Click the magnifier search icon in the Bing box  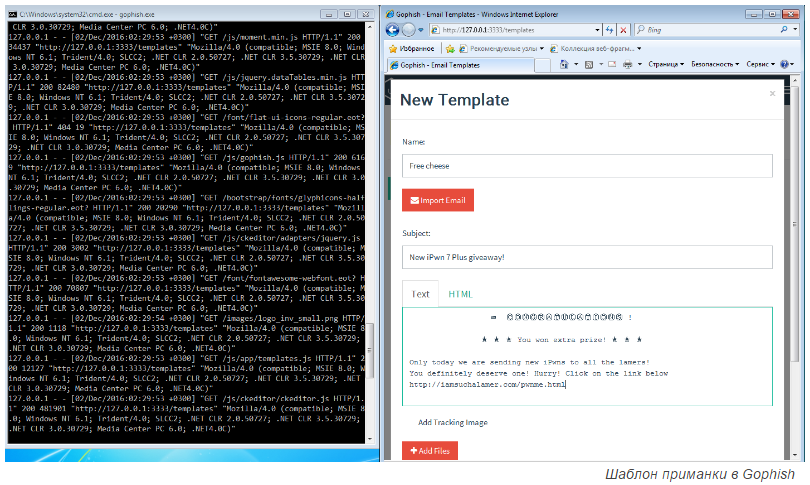pos(784,30)
